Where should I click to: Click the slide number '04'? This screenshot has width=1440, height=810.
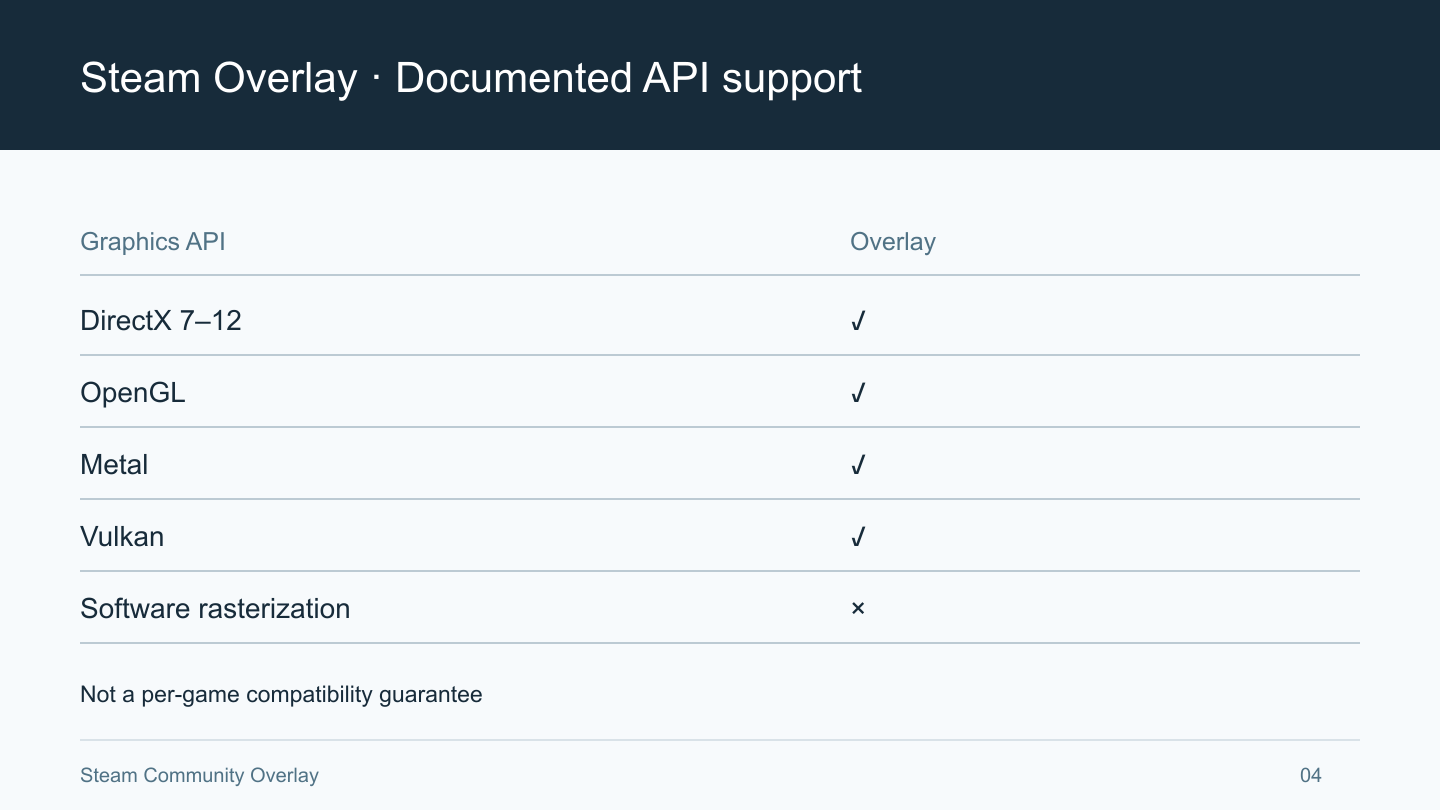1311,775
